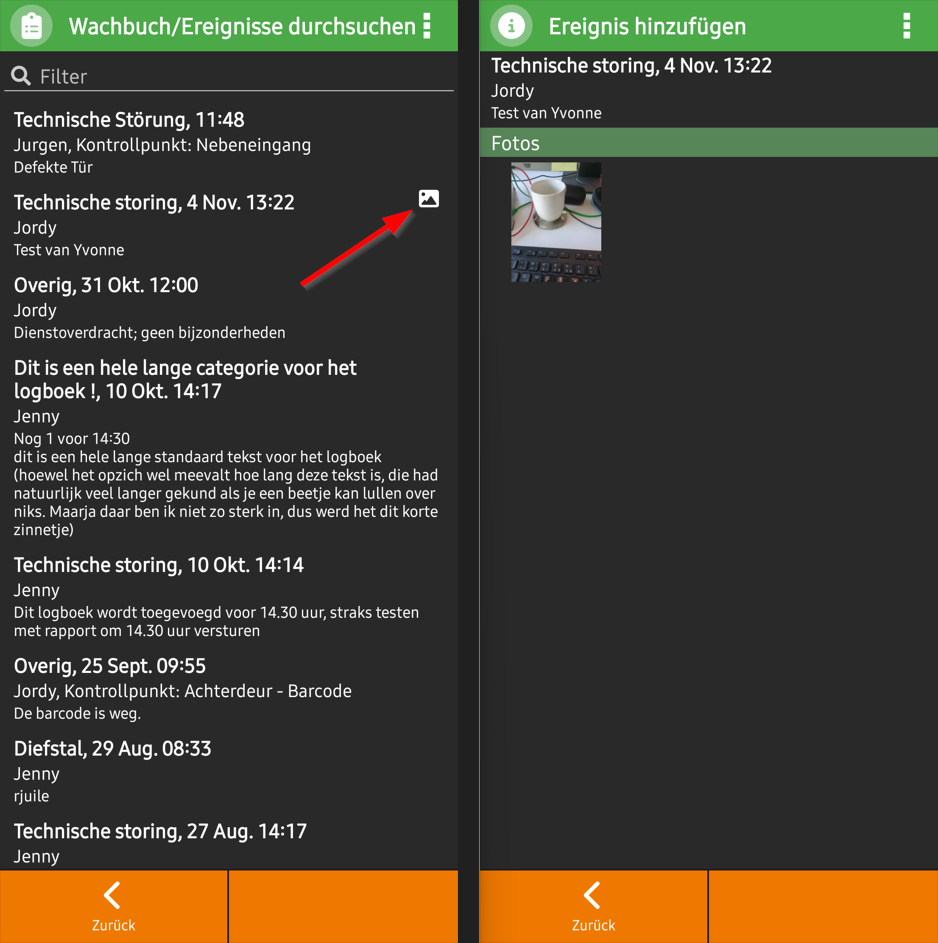Click 'Technische storing, 4 Nov. 13:22' detail heading
The image size is (938, 943).
click(631, 66)
